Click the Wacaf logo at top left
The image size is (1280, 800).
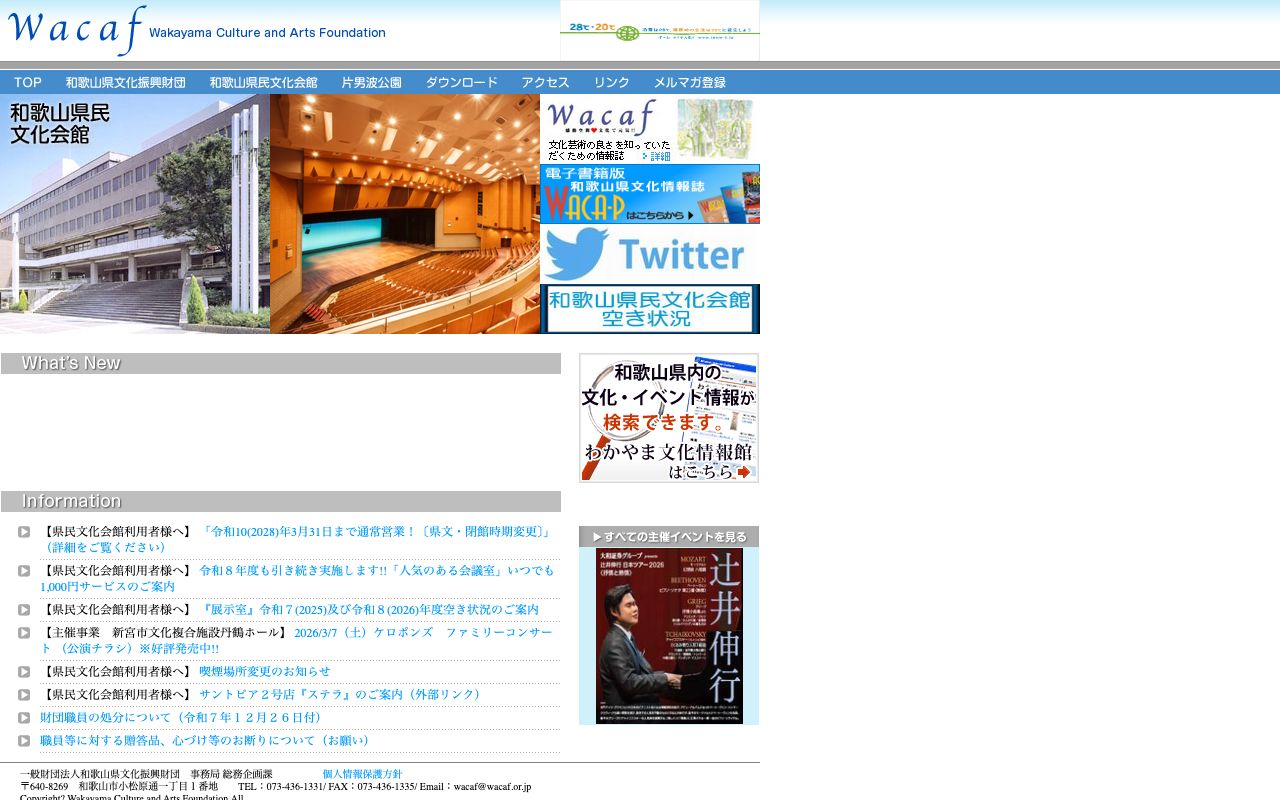75,30
